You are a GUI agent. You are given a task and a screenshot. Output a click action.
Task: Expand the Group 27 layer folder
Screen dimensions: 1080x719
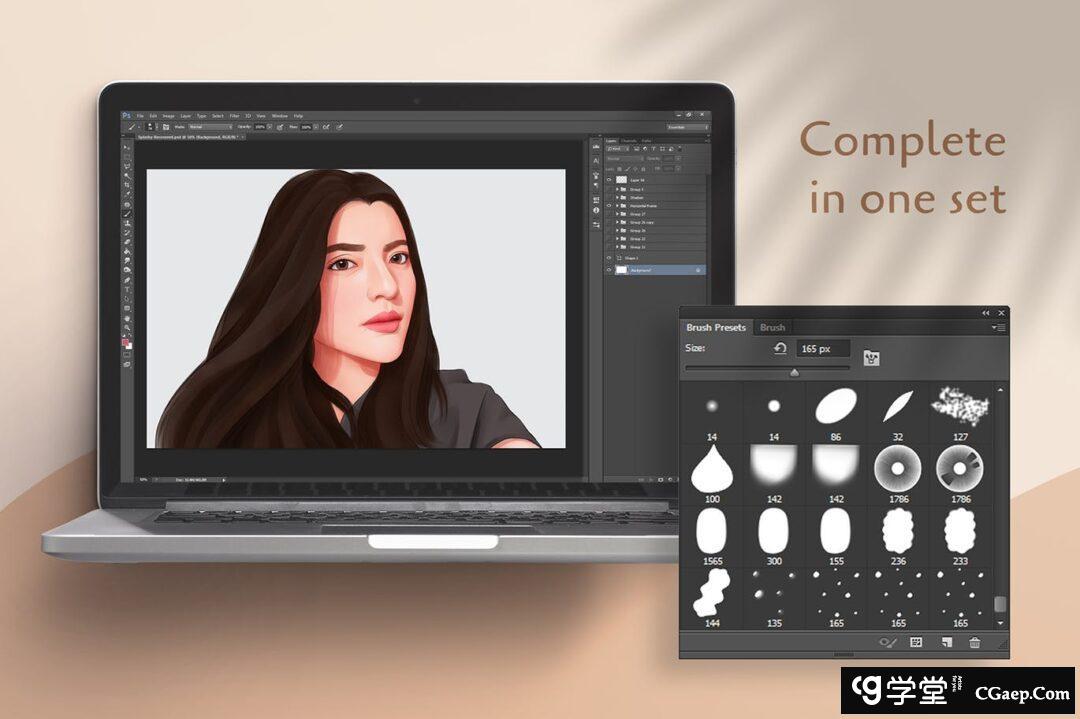pyautogui.click(x=618, y=213)
